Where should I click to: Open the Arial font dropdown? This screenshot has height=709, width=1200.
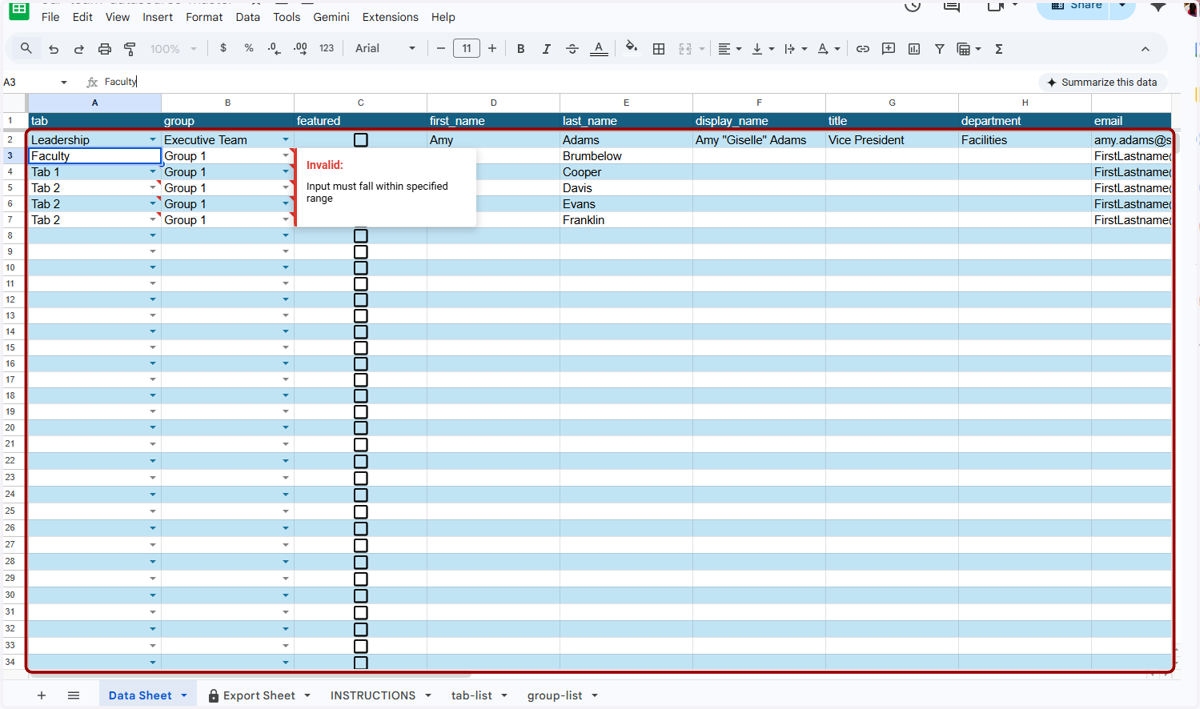[385, 48]
